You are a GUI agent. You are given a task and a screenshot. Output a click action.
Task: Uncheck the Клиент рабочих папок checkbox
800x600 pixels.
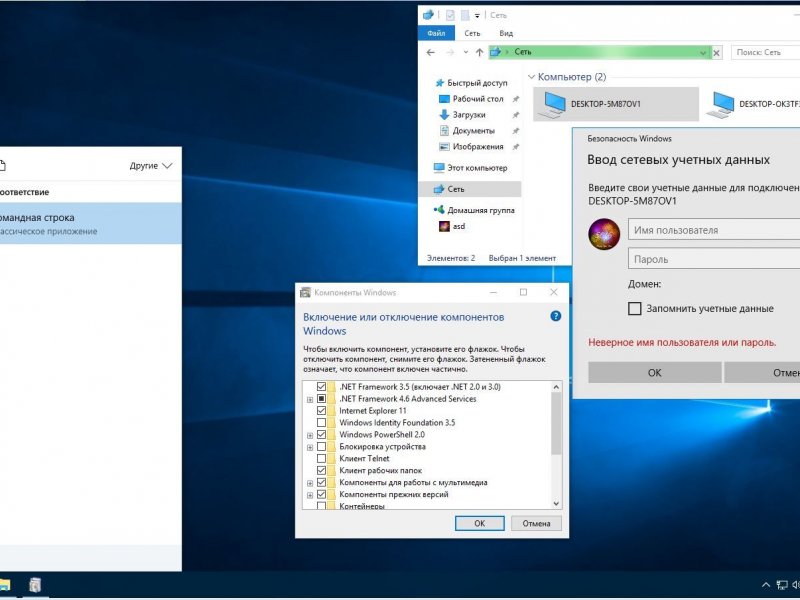(x=321, y=470)
